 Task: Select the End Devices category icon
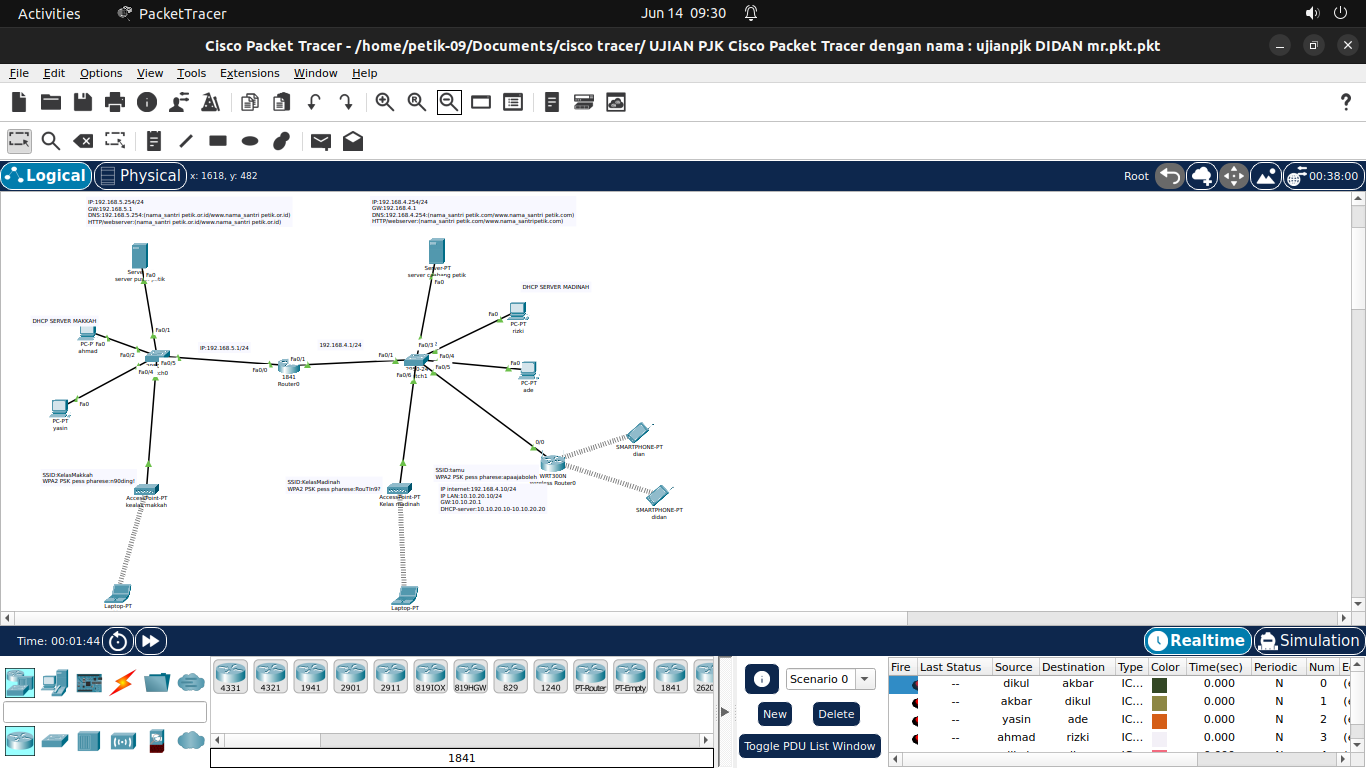pyautogui.click(x=55, y=683)
